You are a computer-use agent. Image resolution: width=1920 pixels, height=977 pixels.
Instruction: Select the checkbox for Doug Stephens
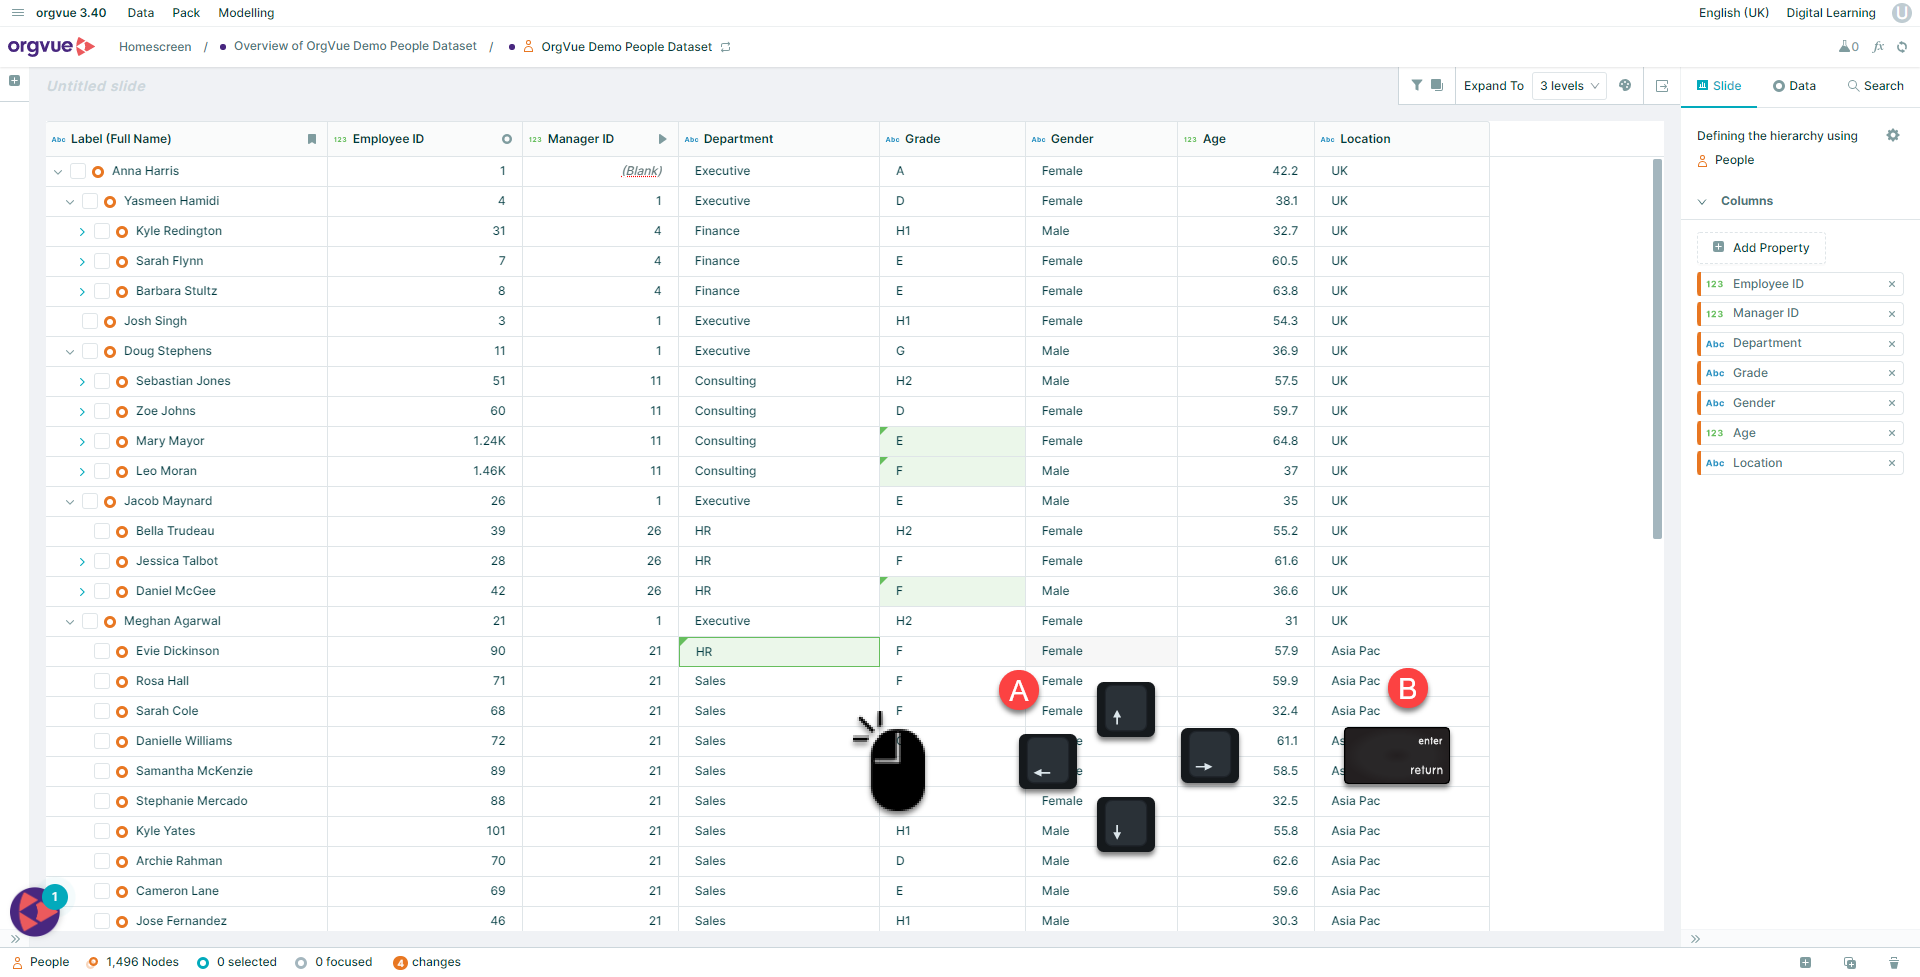[90, 351]
